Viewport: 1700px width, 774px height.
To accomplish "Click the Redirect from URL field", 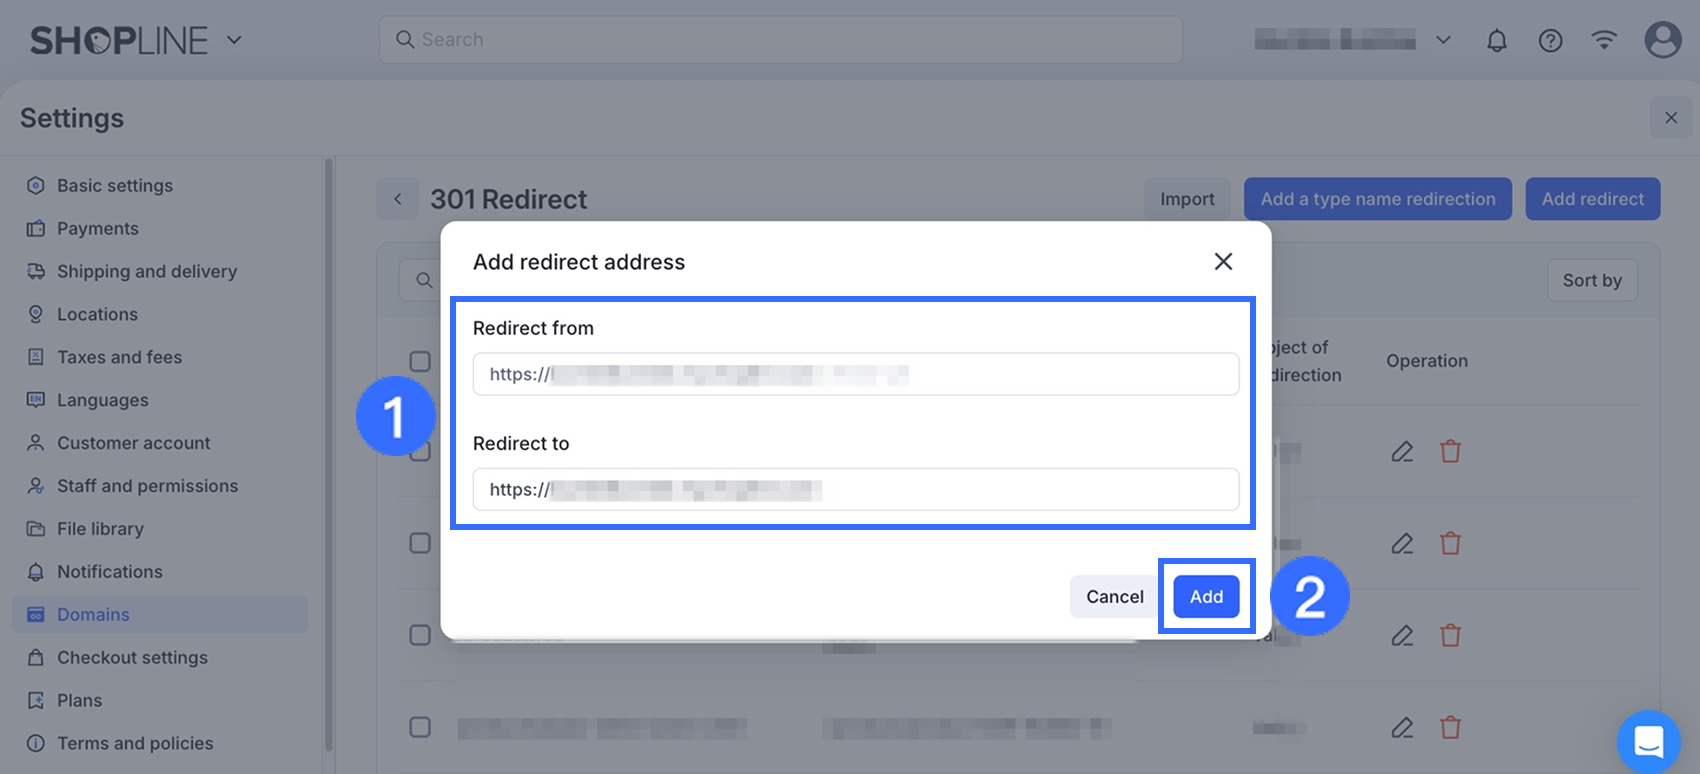I will coord(855,375).
